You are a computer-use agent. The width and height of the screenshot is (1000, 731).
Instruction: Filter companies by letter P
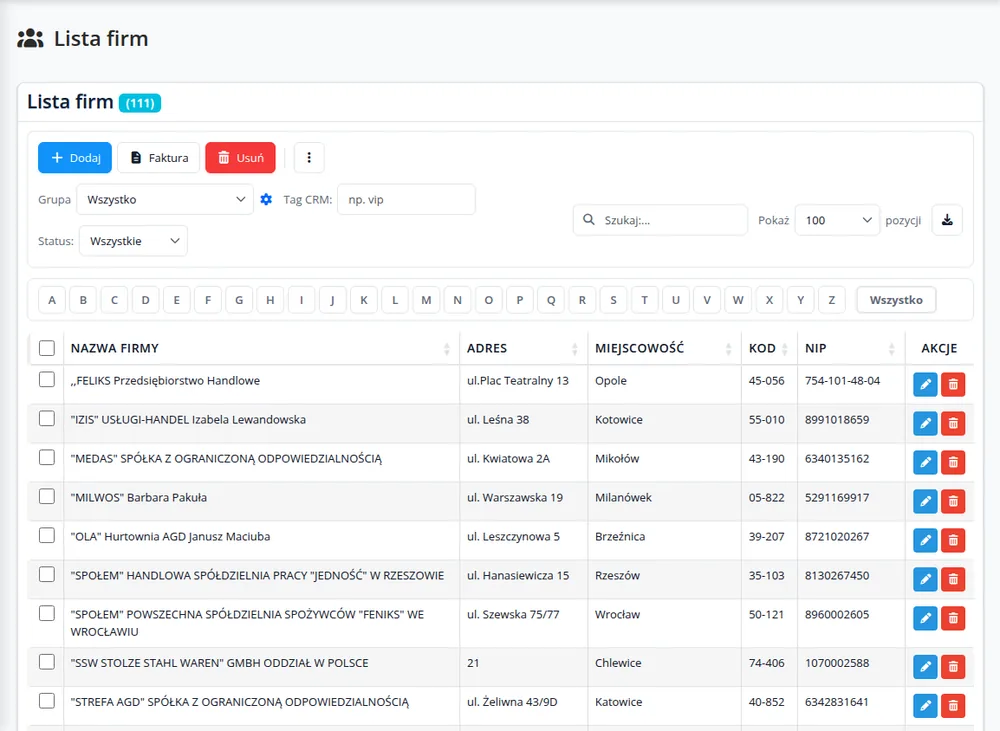pyautogui.click(x=520, y=300)
